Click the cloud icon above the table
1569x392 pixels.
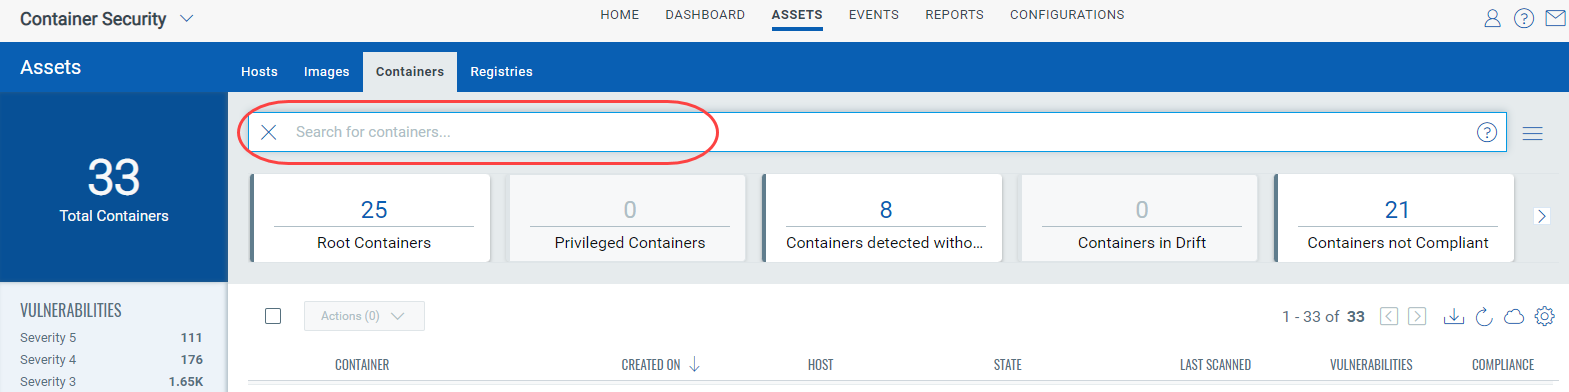(1514, 316)
